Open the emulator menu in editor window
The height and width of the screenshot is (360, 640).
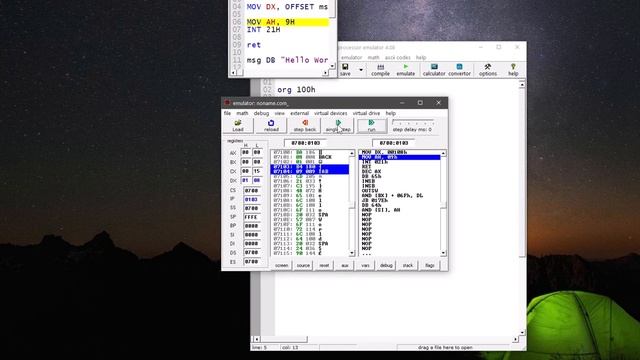(351, 58)
